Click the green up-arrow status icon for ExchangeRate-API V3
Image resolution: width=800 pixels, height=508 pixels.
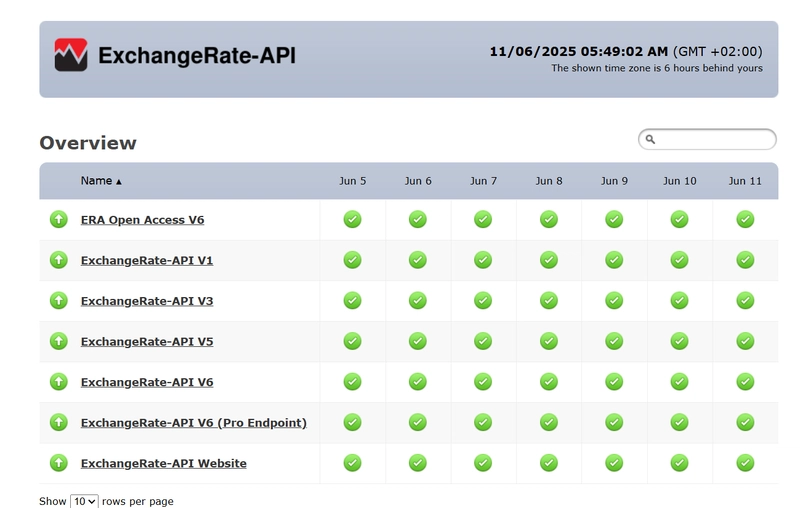[59, 300]
